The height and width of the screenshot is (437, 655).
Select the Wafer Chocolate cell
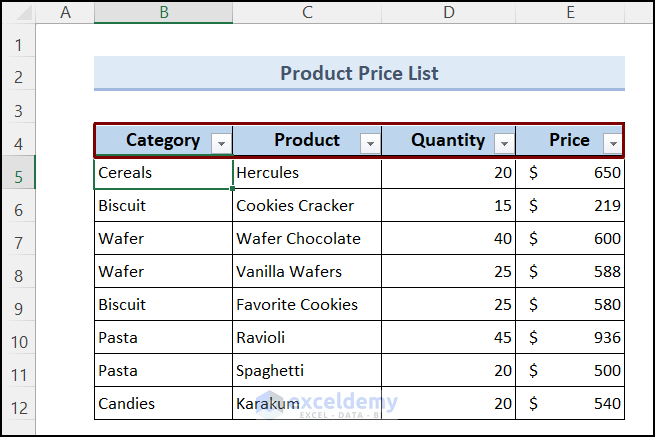click(x=307, y=239)
